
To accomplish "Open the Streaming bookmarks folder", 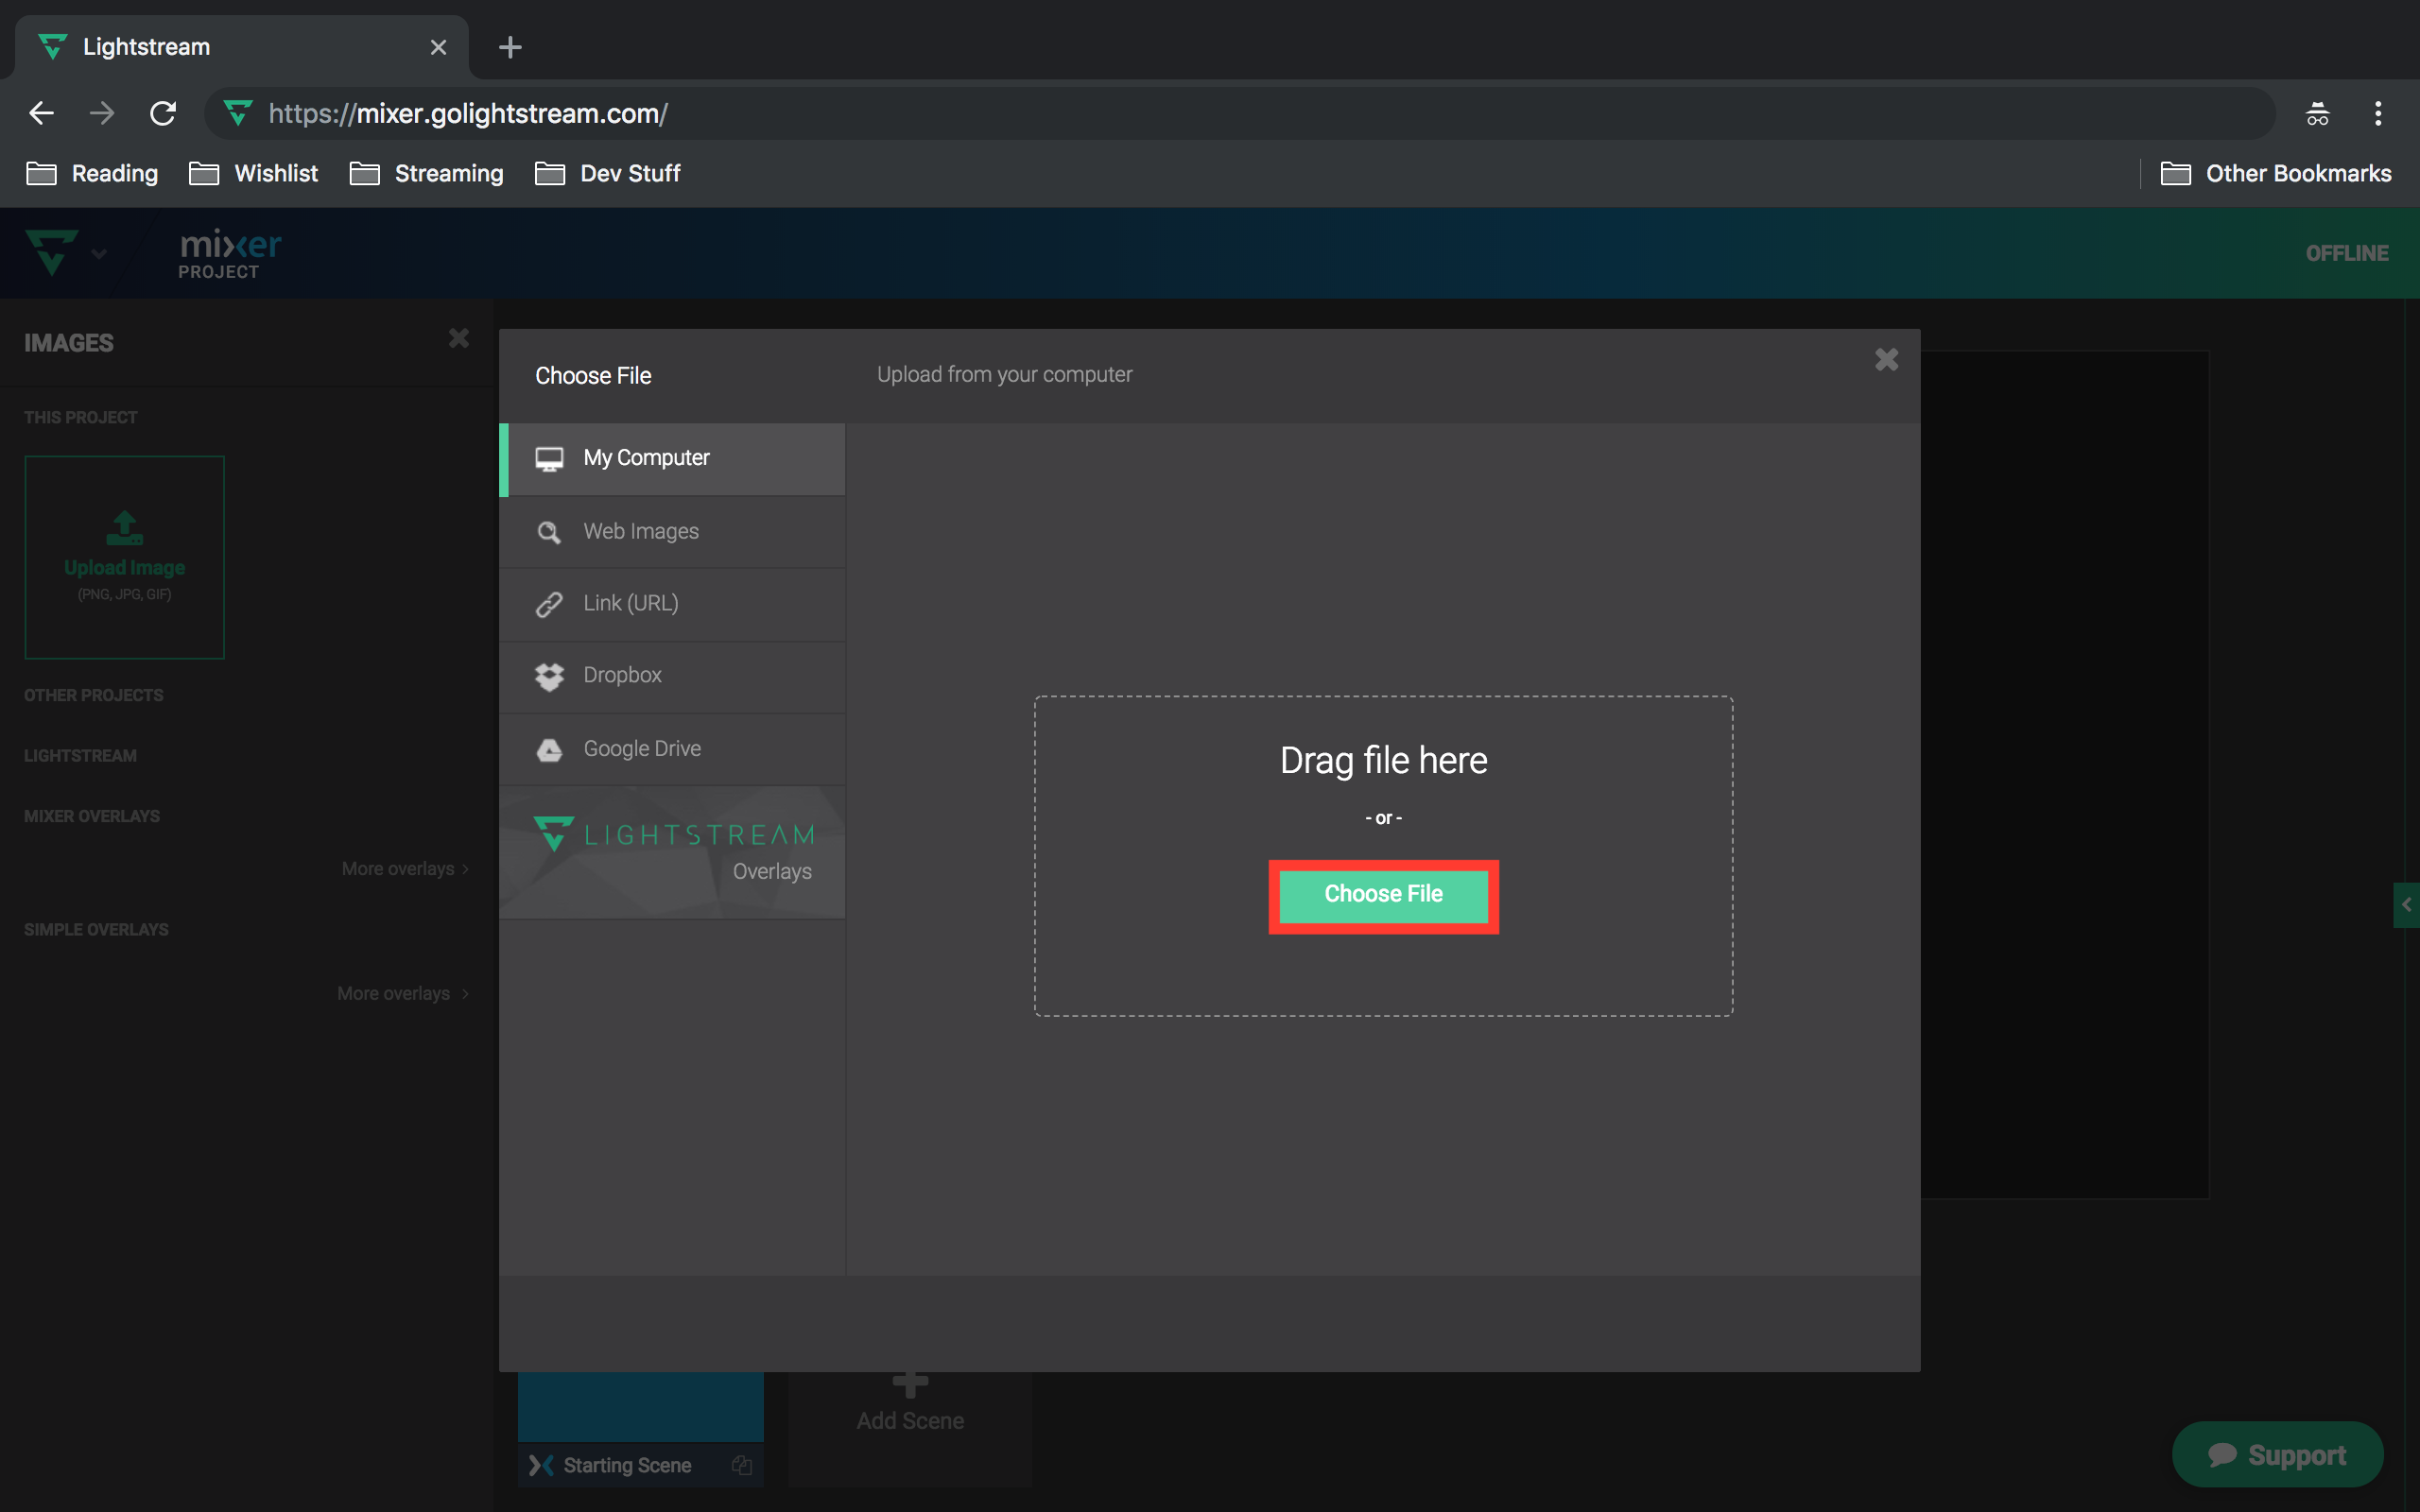I will pyautogui.click(x=426, y=173).
